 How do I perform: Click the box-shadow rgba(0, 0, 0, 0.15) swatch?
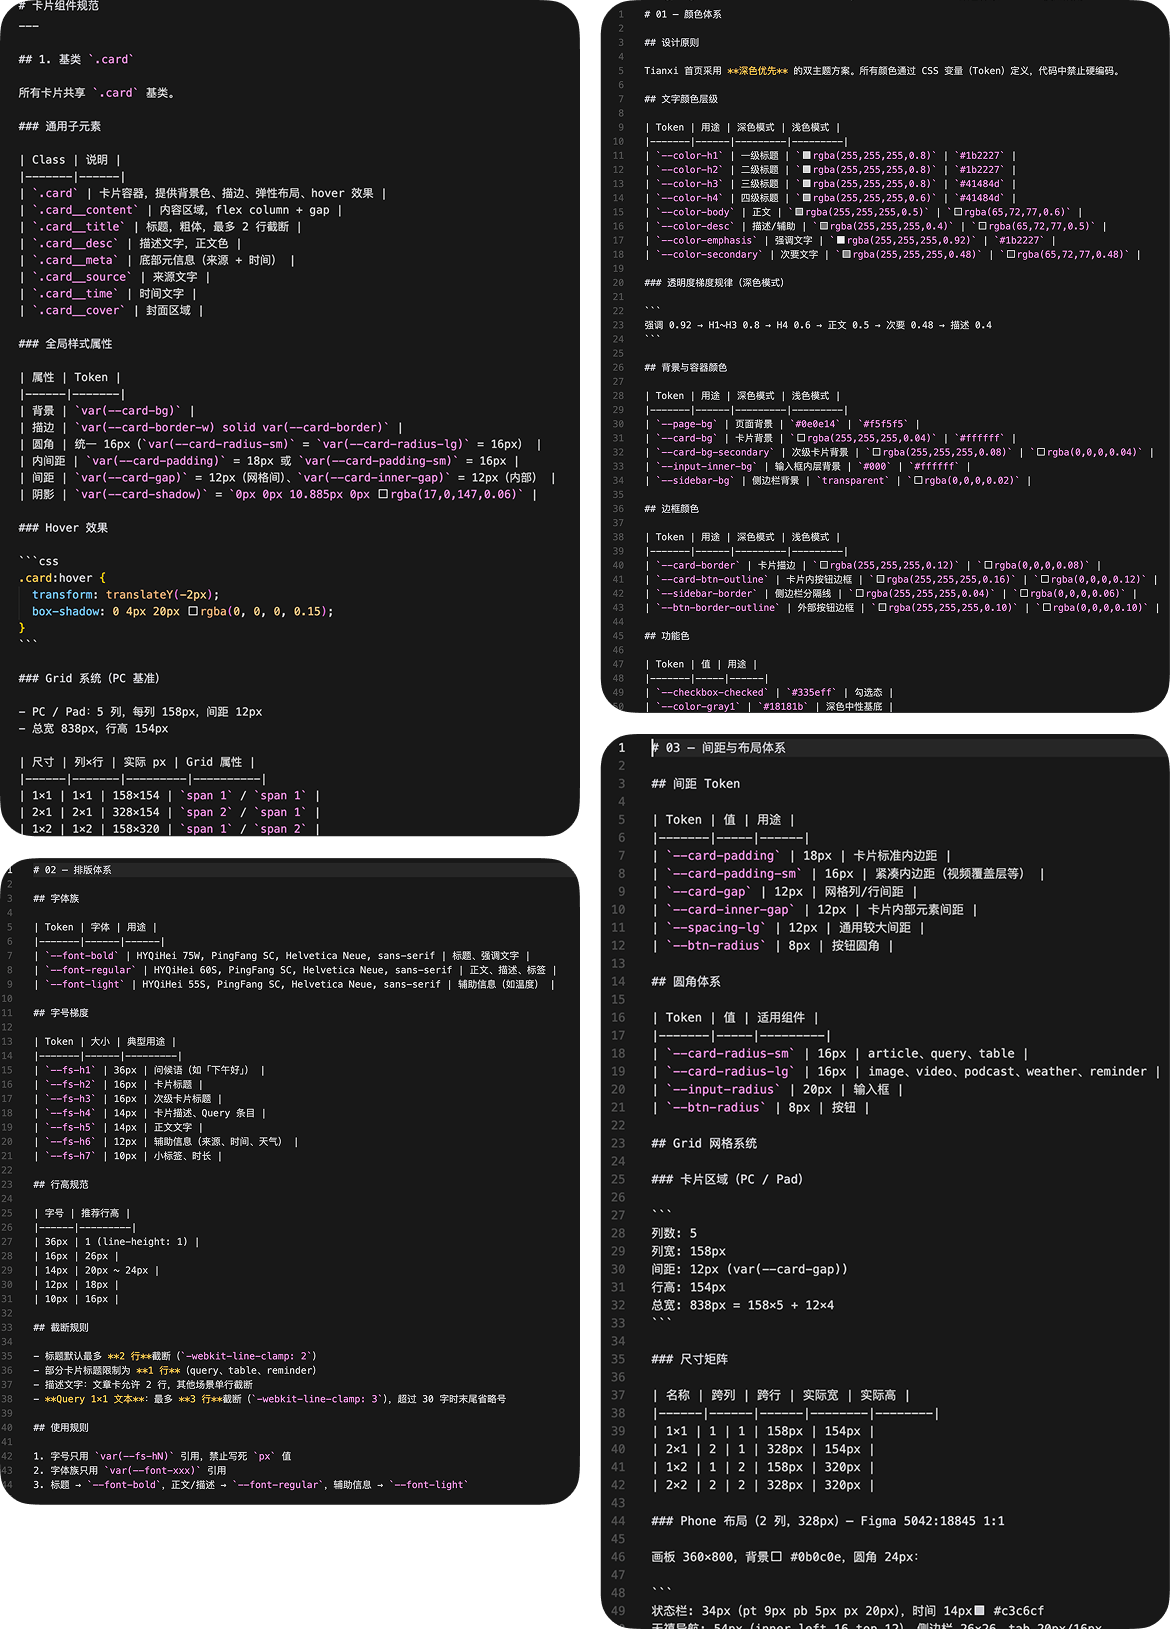click(193, 611)
